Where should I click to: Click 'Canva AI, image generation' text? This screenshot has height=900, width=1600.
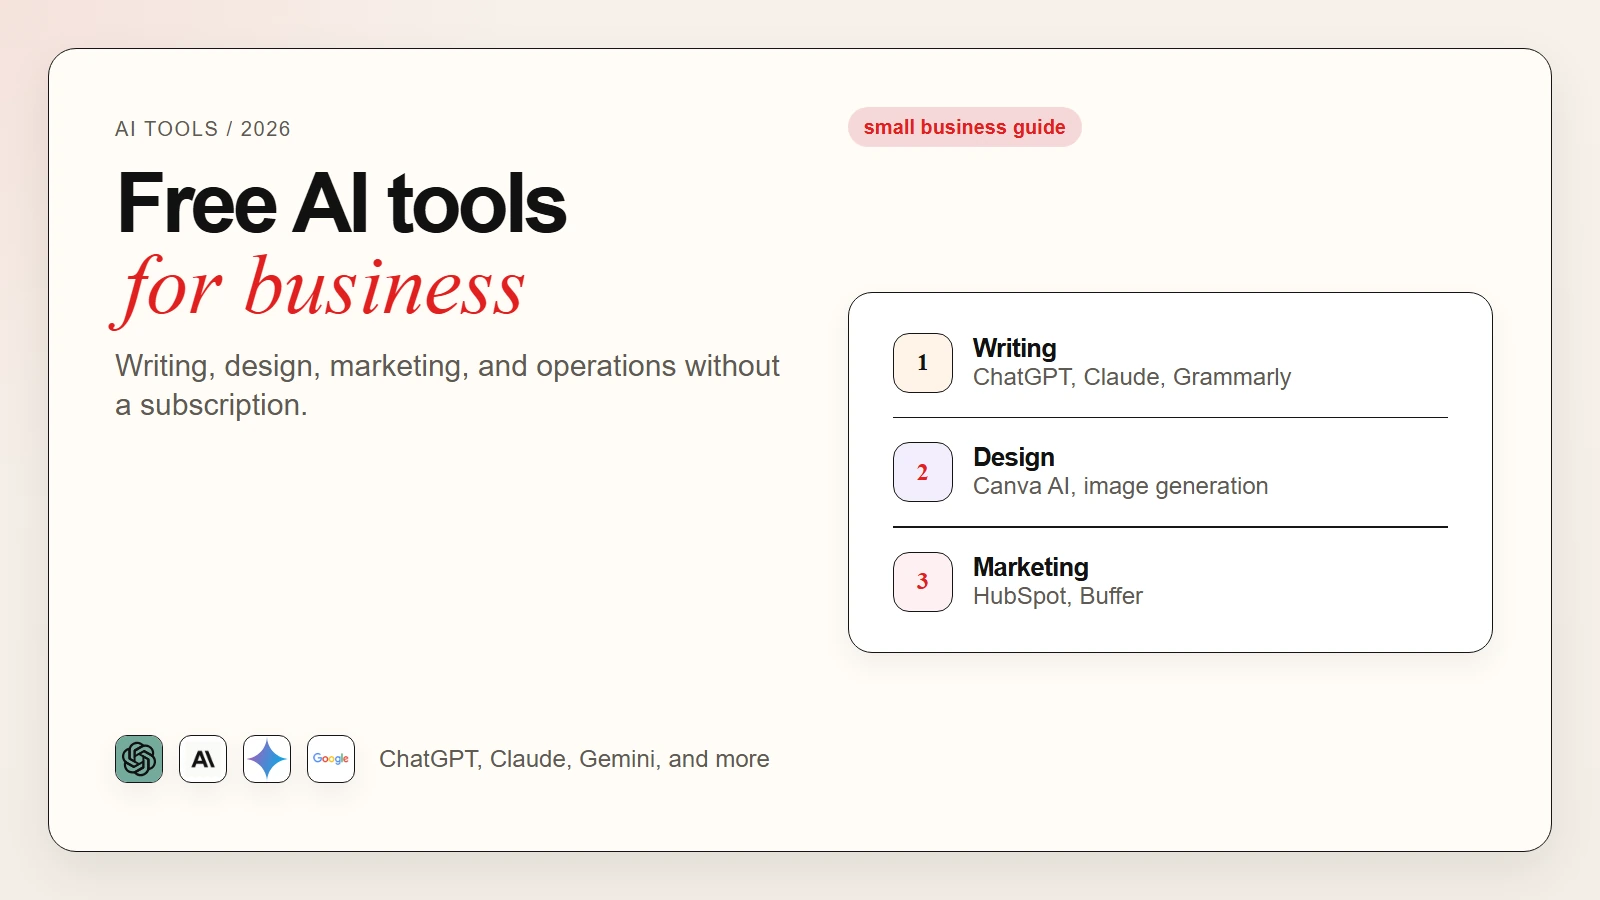[1121, 486]
